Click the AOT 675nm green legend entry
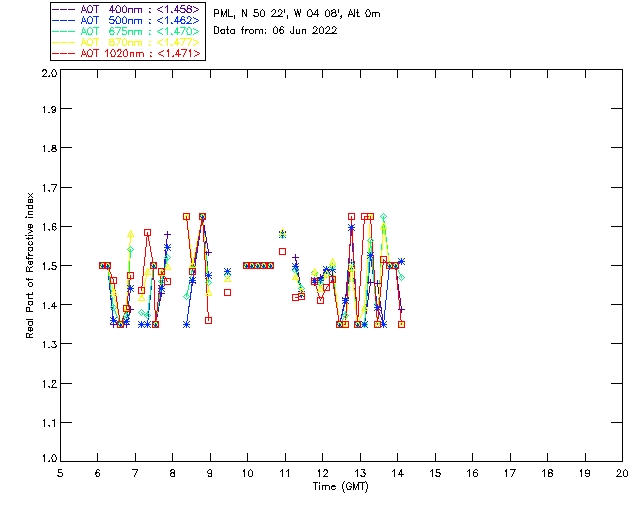Image resolution: width=640 pixels, height=512 pixels. pos(126,31)
